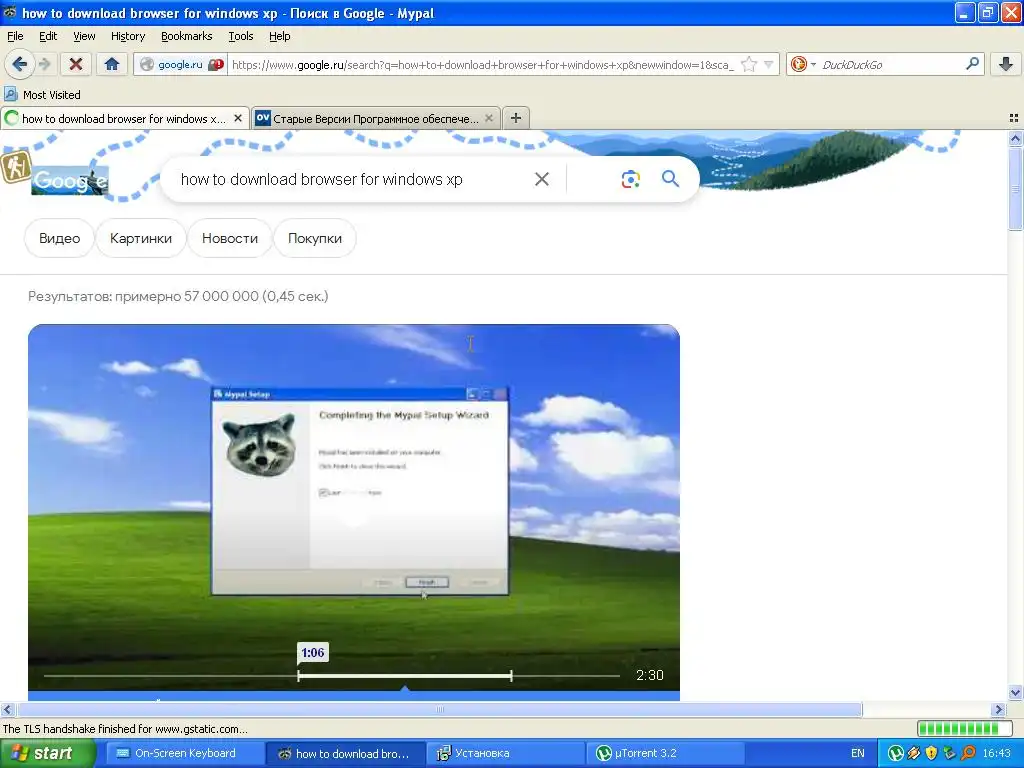This screenshot has height=768, width=1024.
Task: Submit search with the blue magnifier icon
Action: click(x=670, y=179)
